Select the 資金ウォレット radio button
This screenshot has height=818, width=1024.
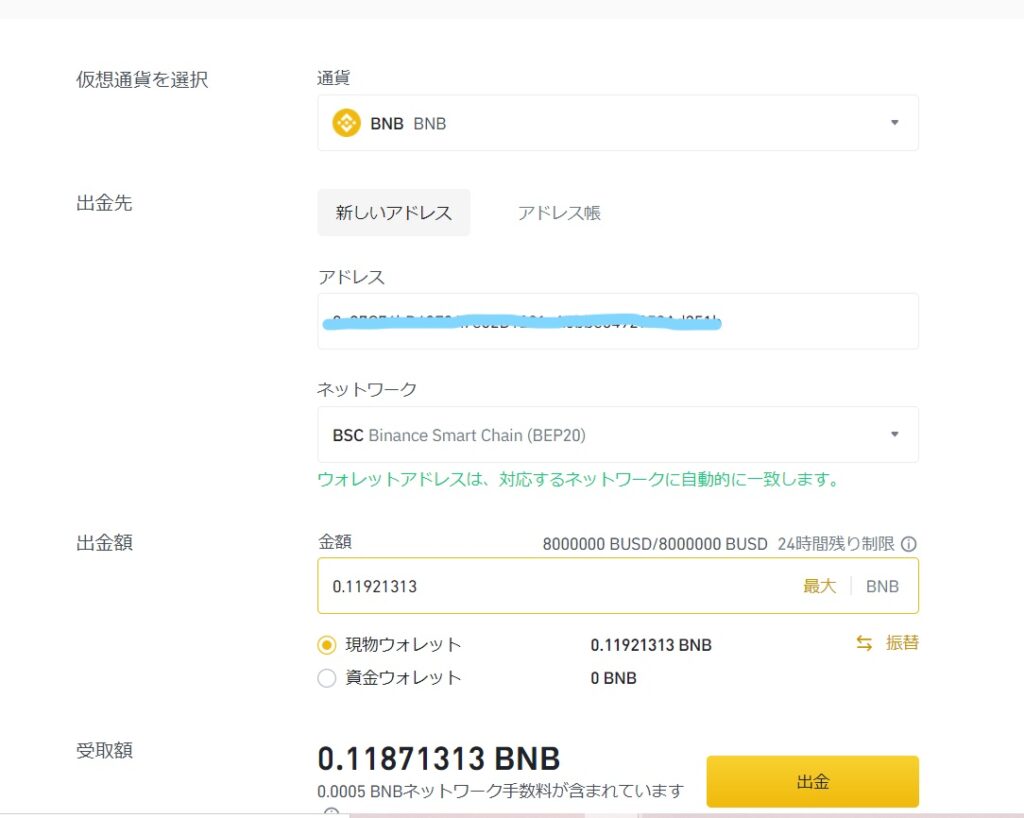click(327, 678)
